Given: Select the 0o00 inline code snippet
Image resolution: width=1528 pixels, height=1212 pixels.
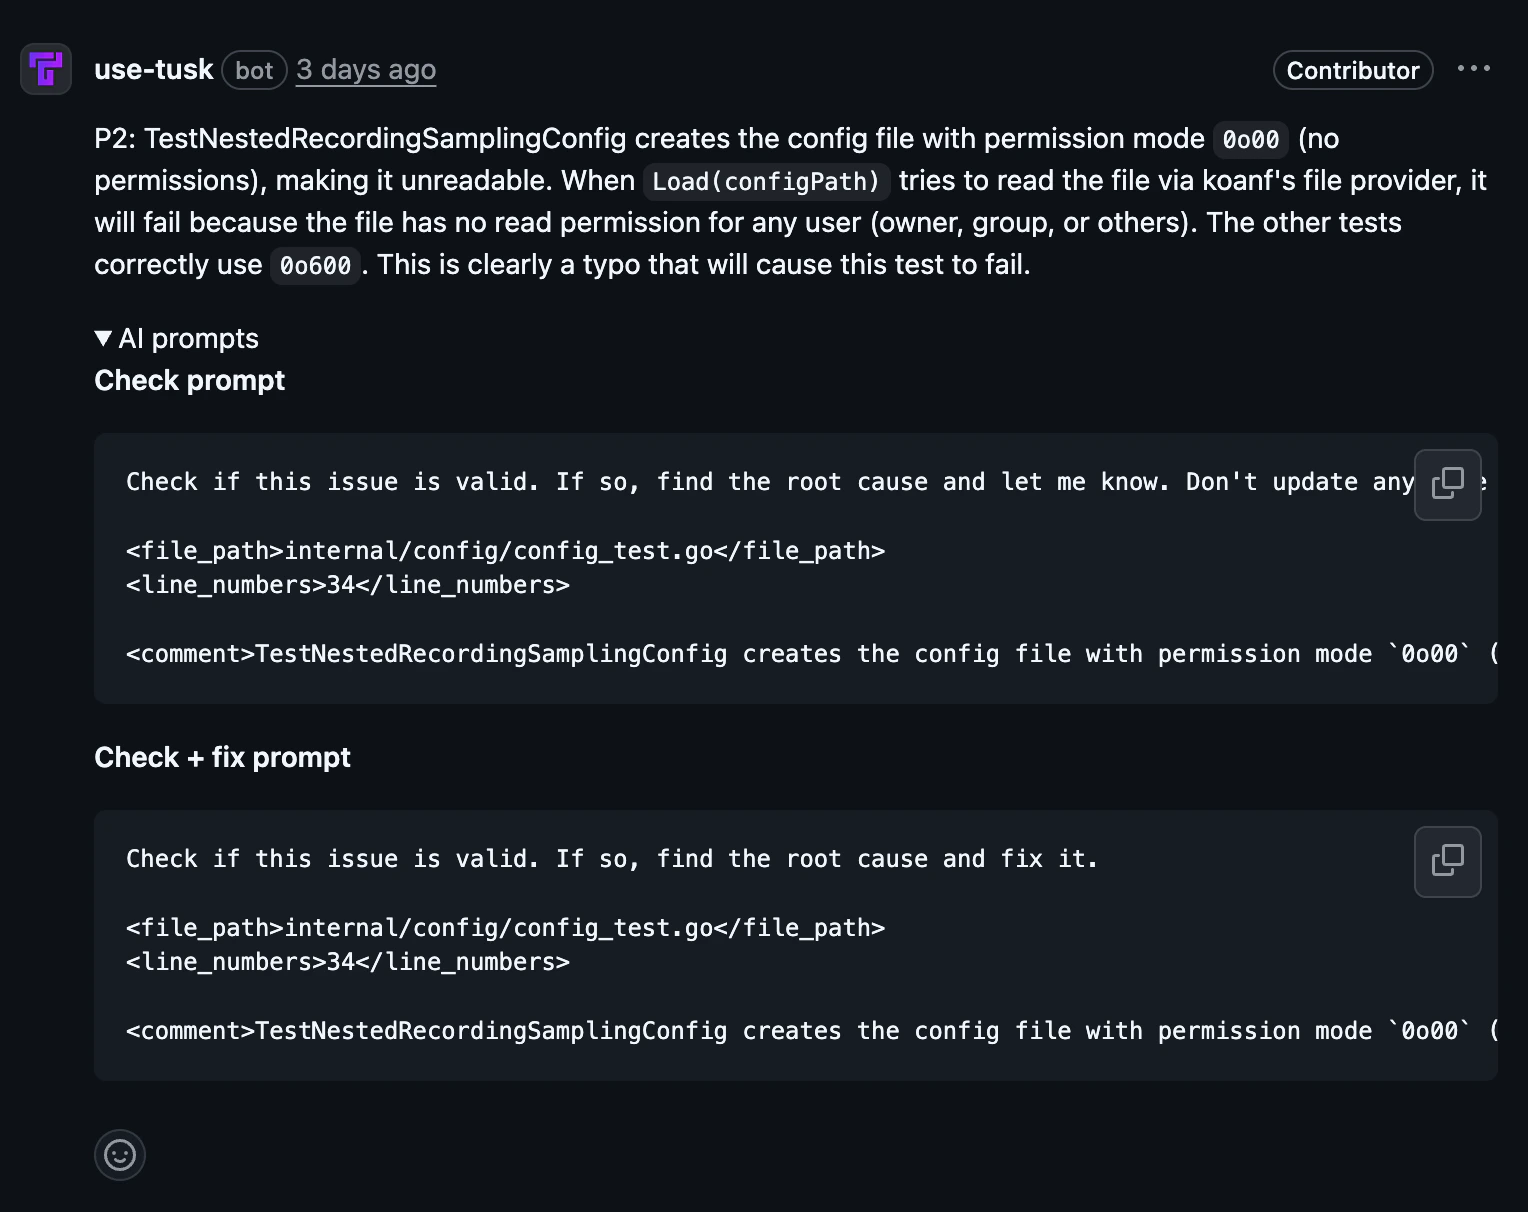Looking at the screenshot, I should (1249, 139).
